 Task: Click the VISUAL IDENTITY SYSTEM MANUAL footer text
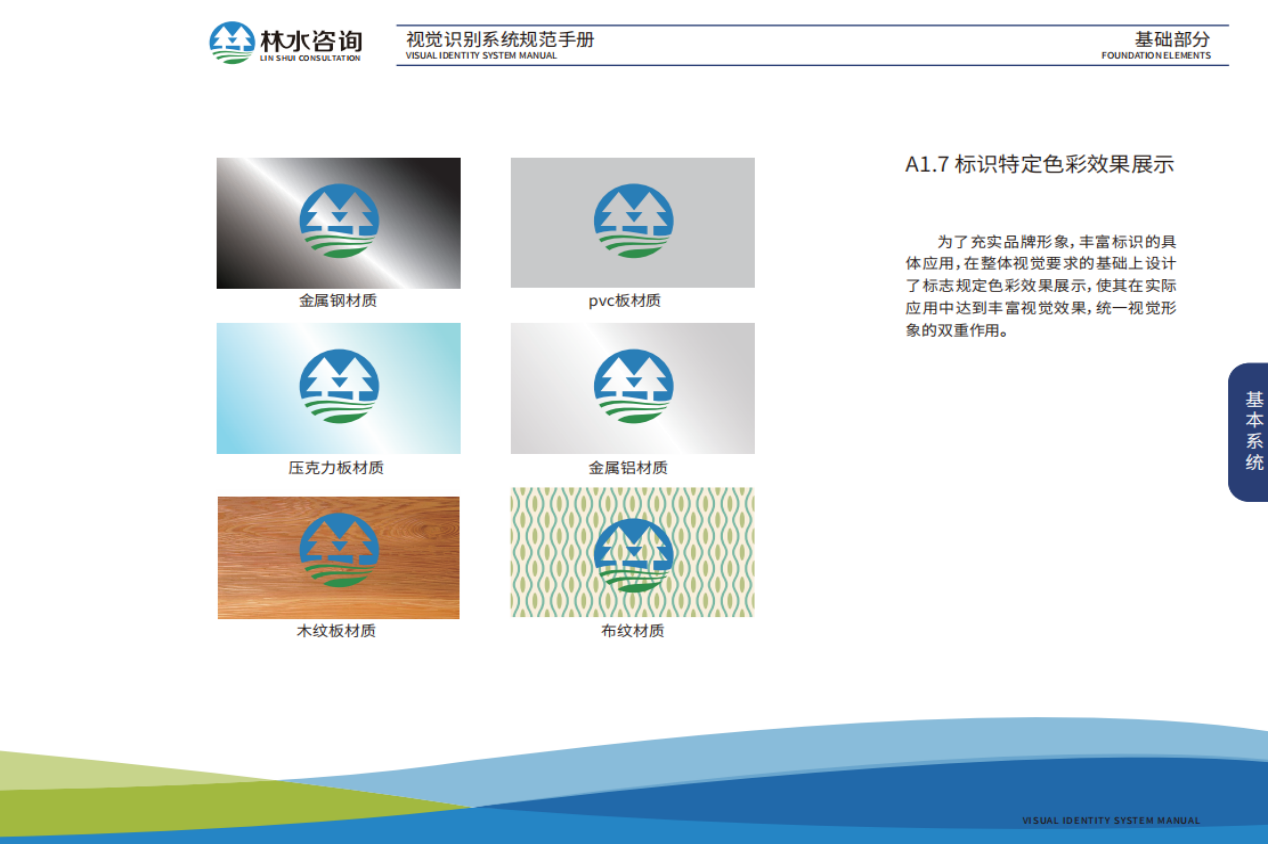click(x=1110, y=821)
